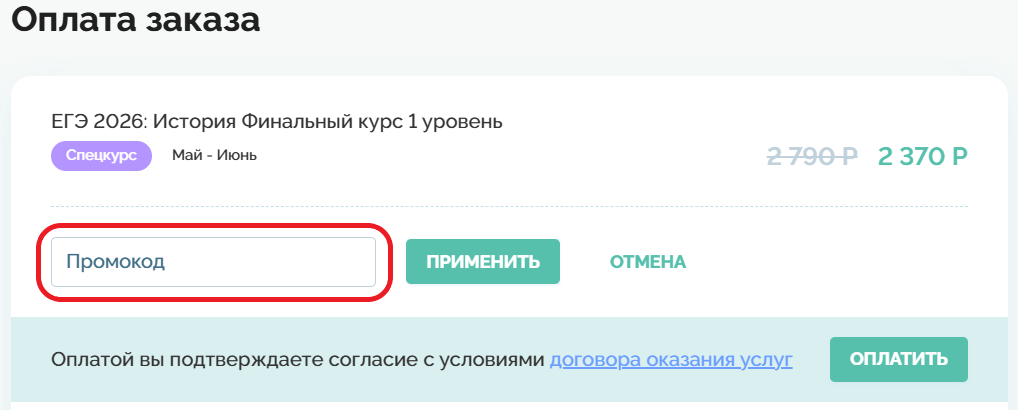Click the words Финальный курс in title
The height and width of the screenshot is (410, 1018).
click(x=322, y=123)
